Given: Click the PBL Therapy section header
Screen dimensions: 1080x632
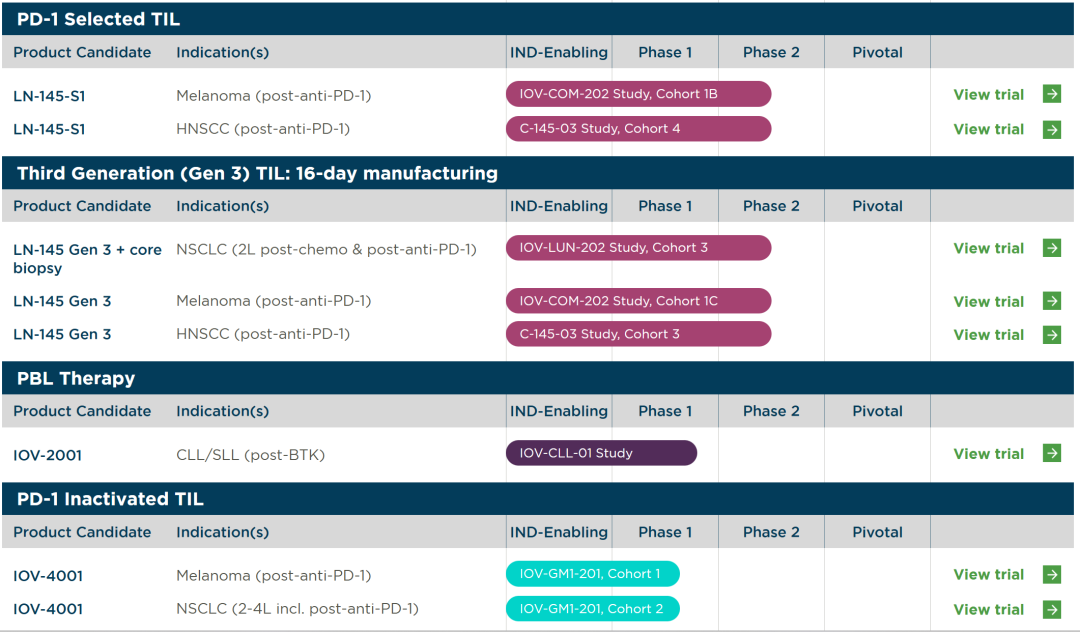Looking at the screenshot, I should [538, 378].
